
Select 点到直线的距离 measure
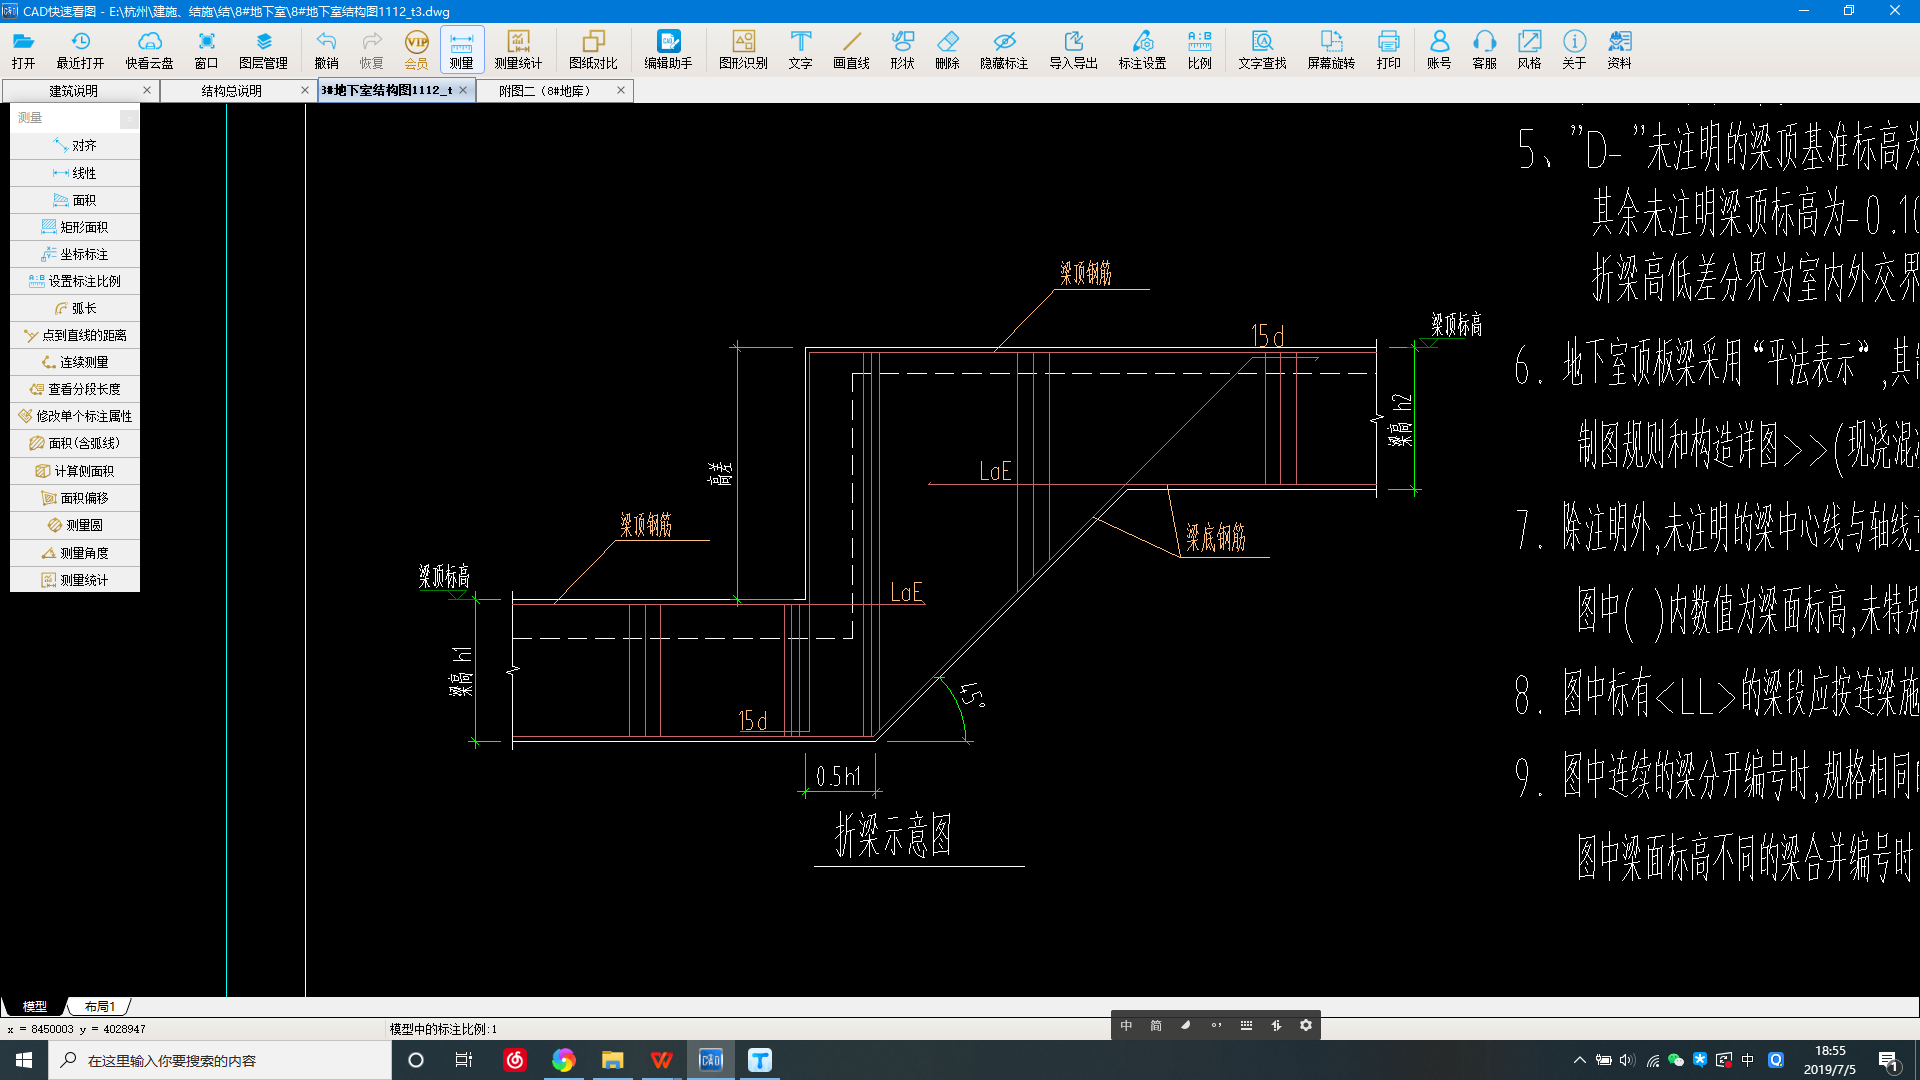pos(75,335)
